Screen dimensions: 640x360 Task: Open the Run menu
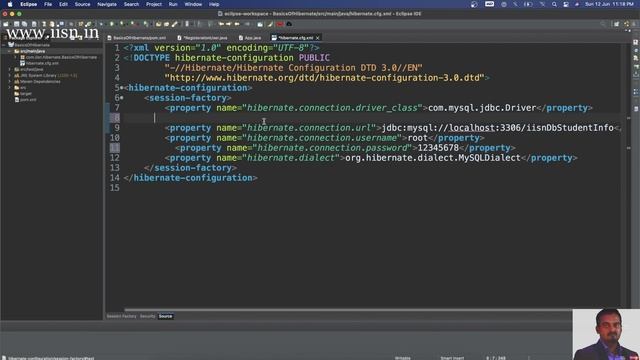tap(173, 4)
